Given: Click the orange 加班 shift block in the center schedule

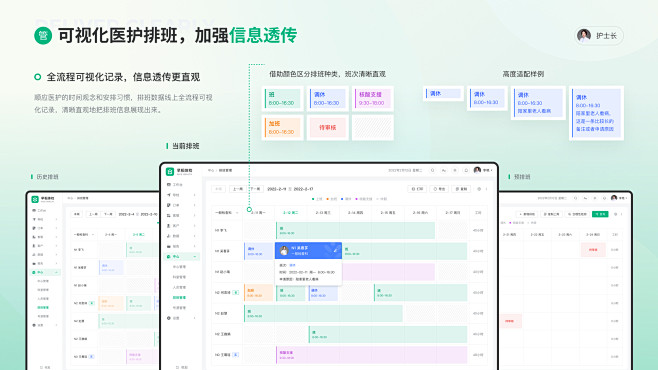Looking at the screenshot, I should pos(259,293).
